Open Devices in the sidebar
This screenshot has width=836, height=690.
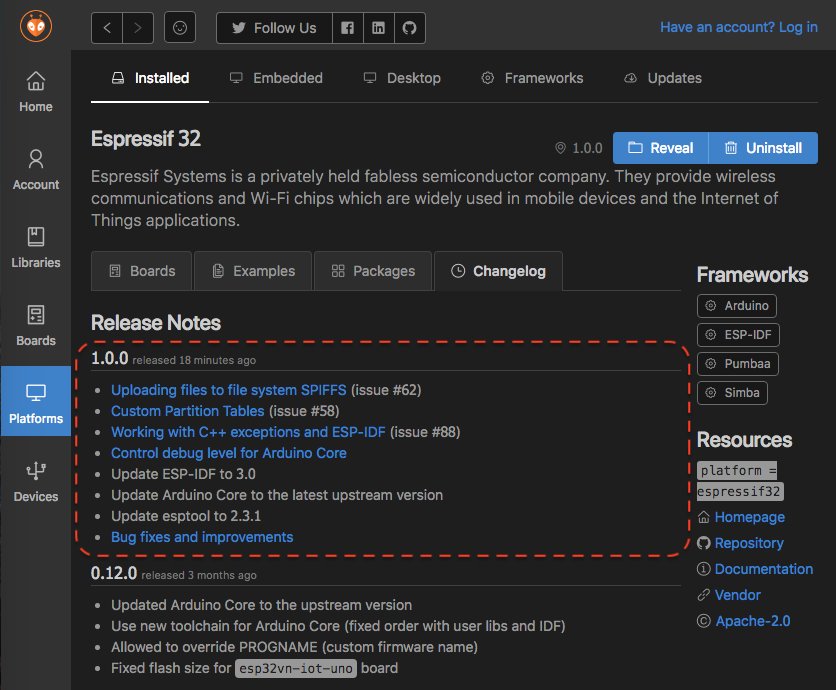pos(36,482)
